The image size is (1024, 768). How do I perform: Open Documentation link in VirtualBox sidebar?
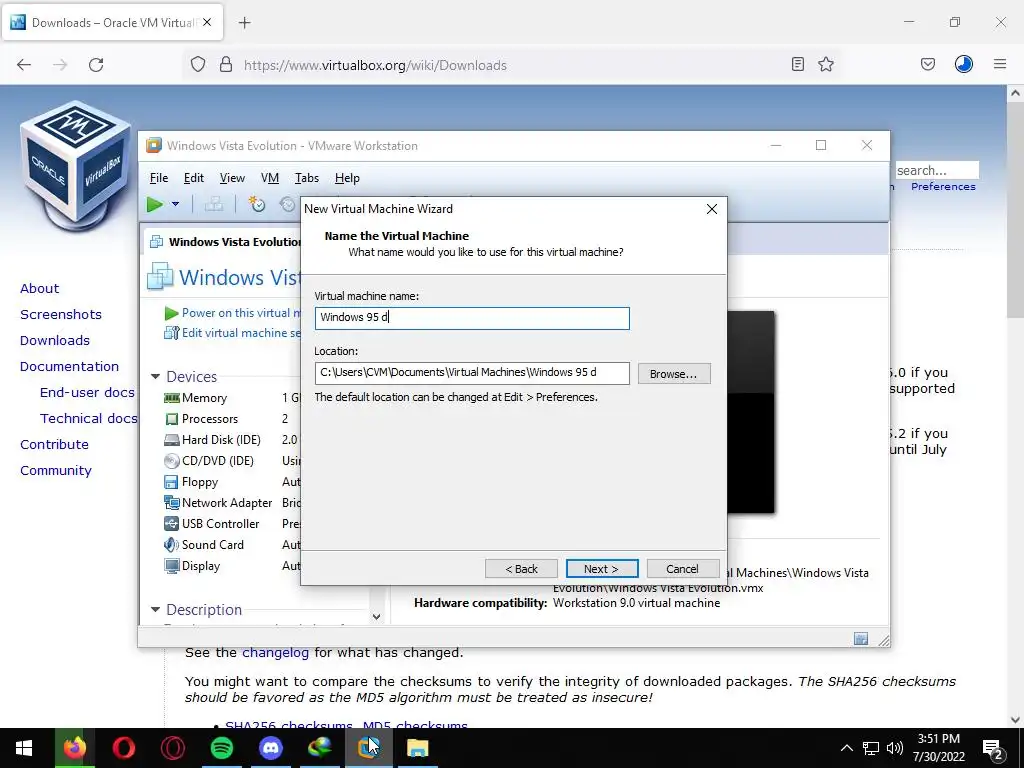[69, 366]
